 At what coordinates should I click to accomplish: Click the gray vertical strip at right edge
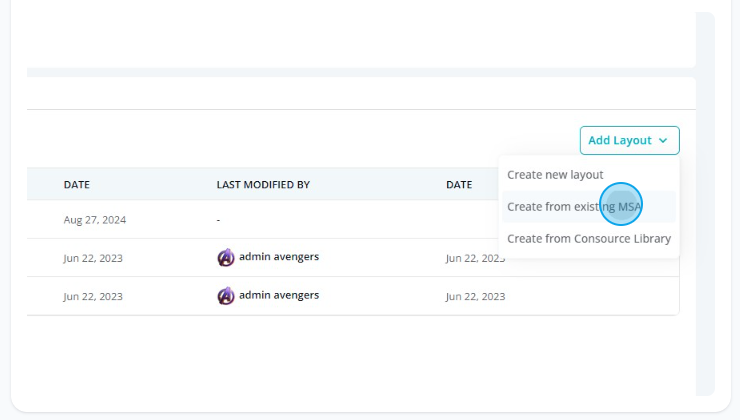coord(705,204)
